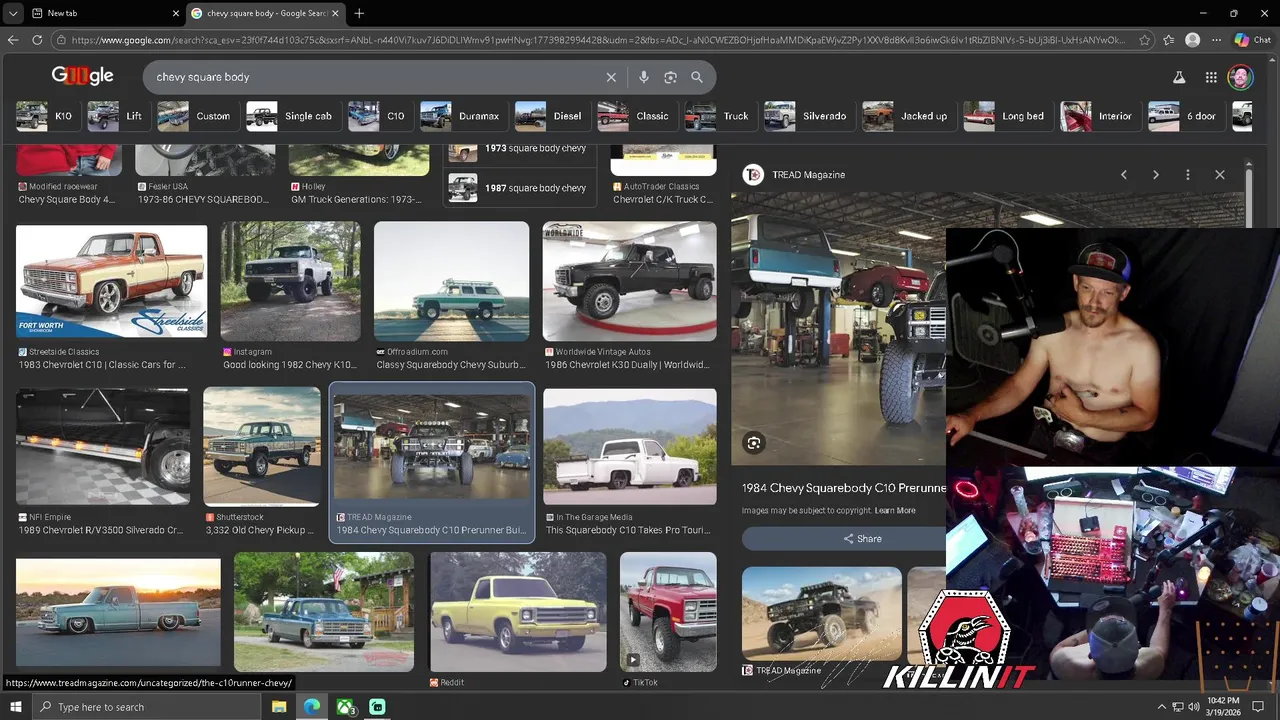
Task: Switch to the New tab tab
Action: (x=105, y=13)
